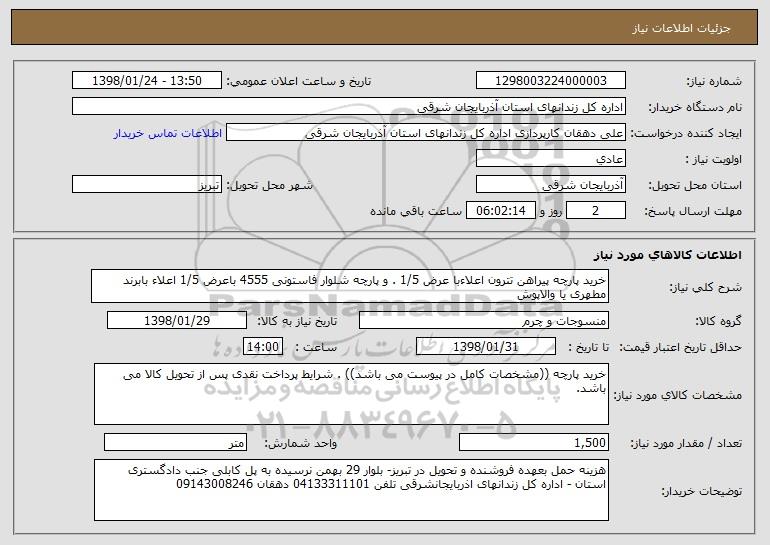Click price validity date field 1398/01/31

coord(486,347)
